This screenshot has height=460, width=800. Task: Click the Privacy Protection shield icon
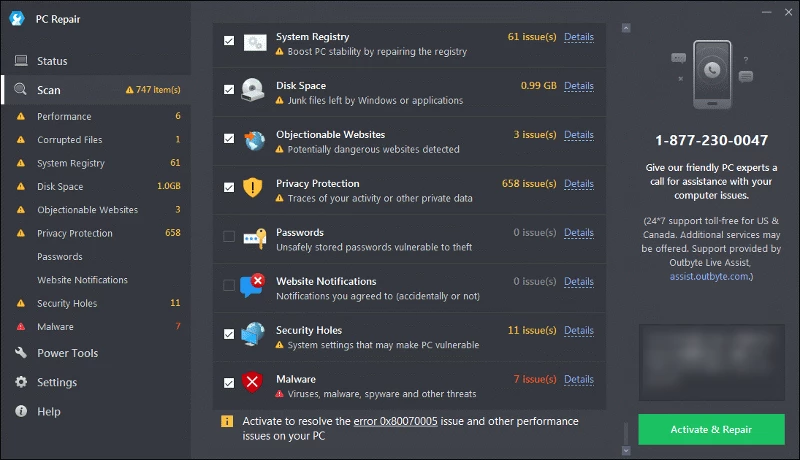(x=252, y=188)
